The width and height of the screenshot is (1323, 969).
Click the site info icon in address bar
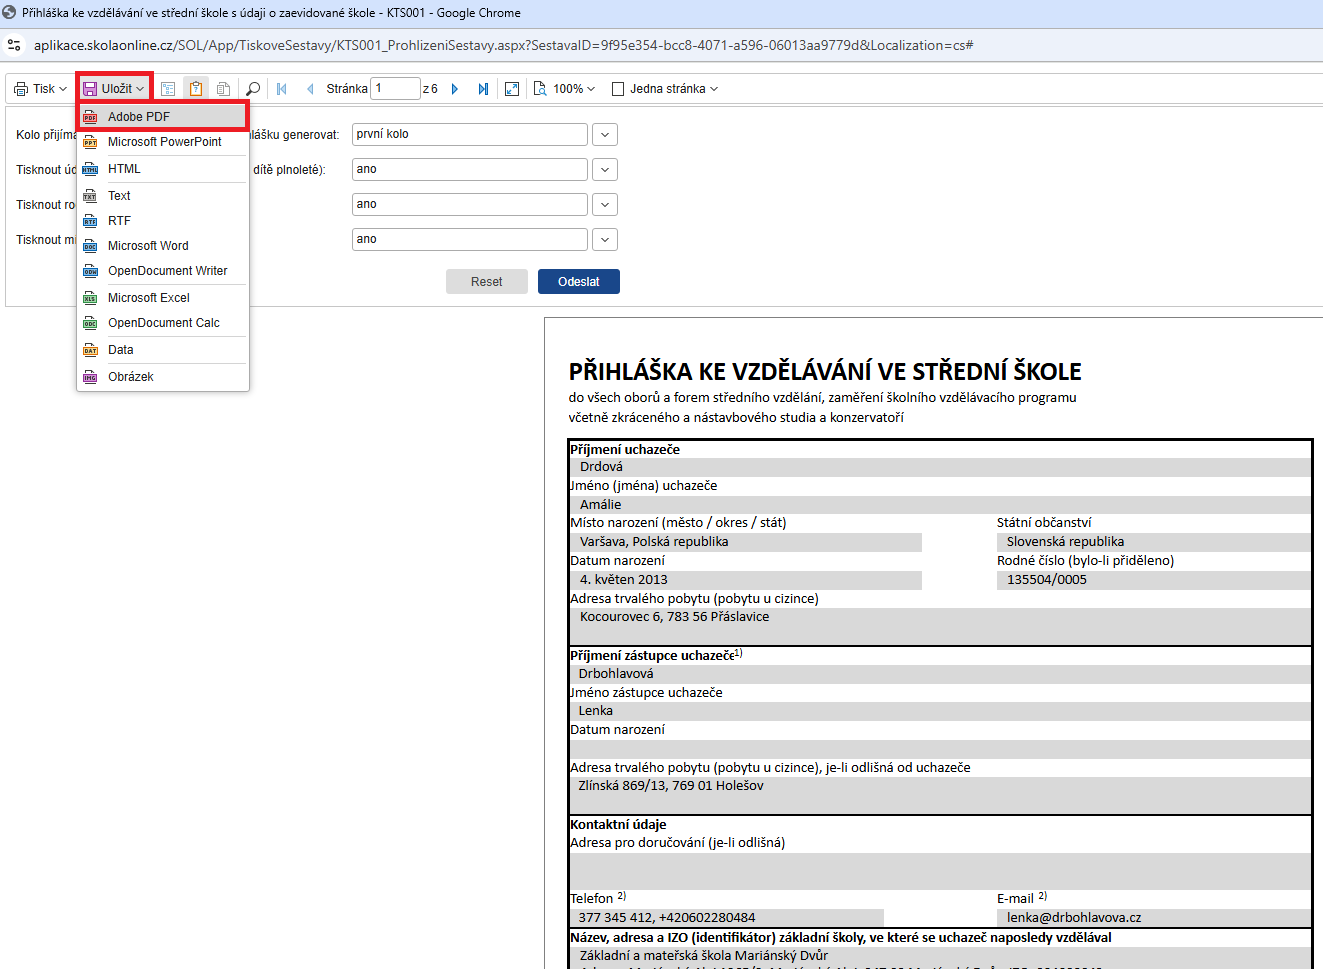[x=14, y=45]
